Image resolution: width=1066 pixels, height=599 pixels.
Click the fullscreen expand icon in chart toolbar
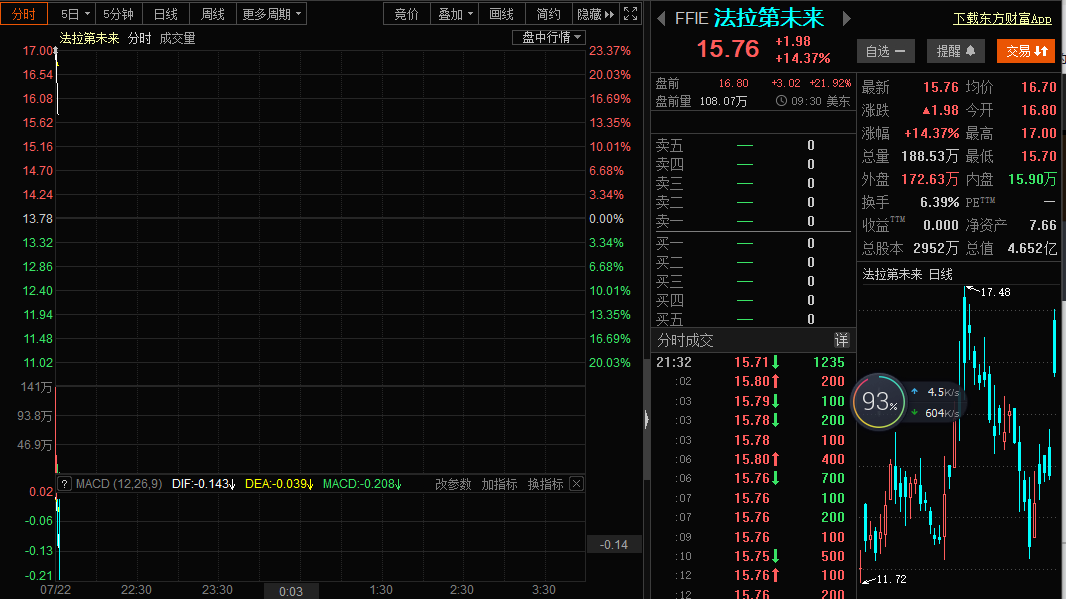(630, 14)
